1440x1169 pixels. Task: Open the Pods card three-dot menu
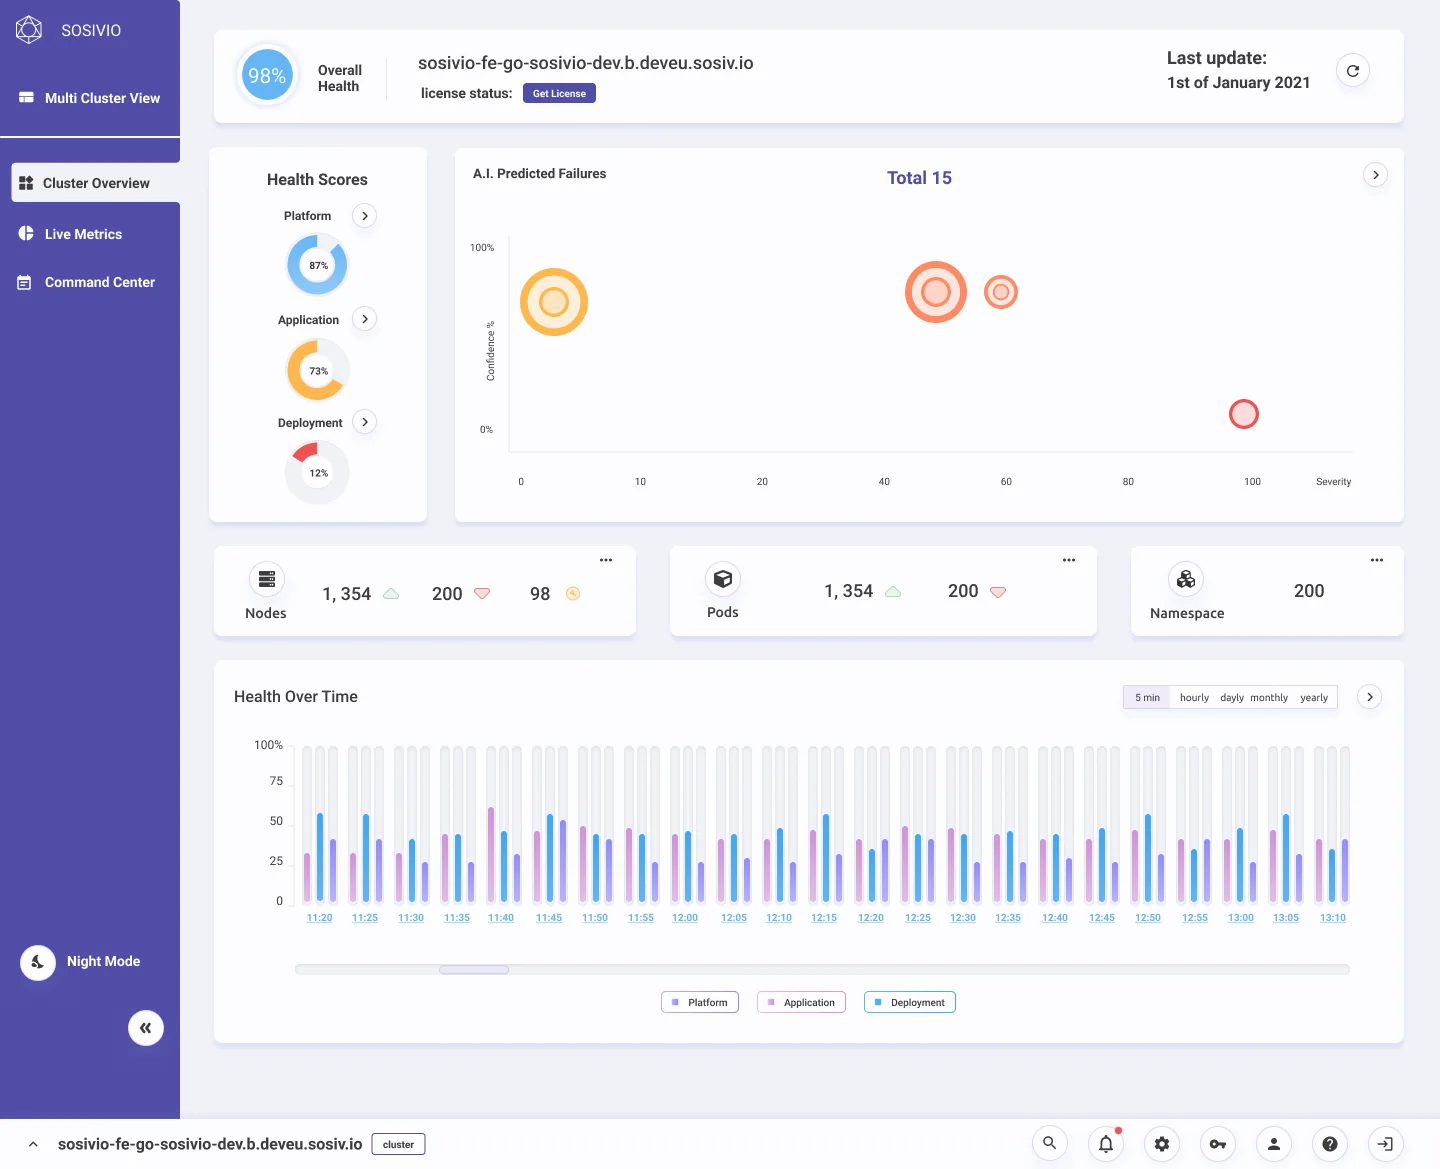(1069, 560)
